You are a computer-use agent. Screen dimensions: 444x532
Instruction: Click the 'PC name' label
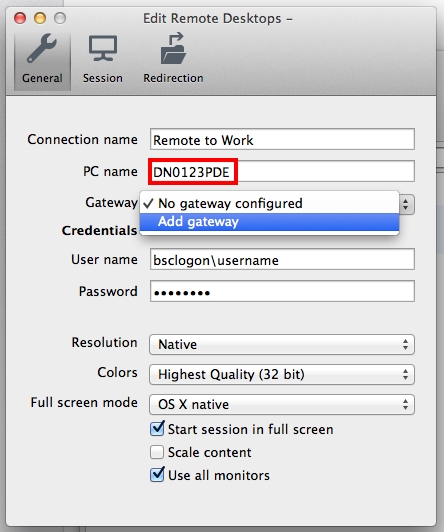(x=110, y=171)
